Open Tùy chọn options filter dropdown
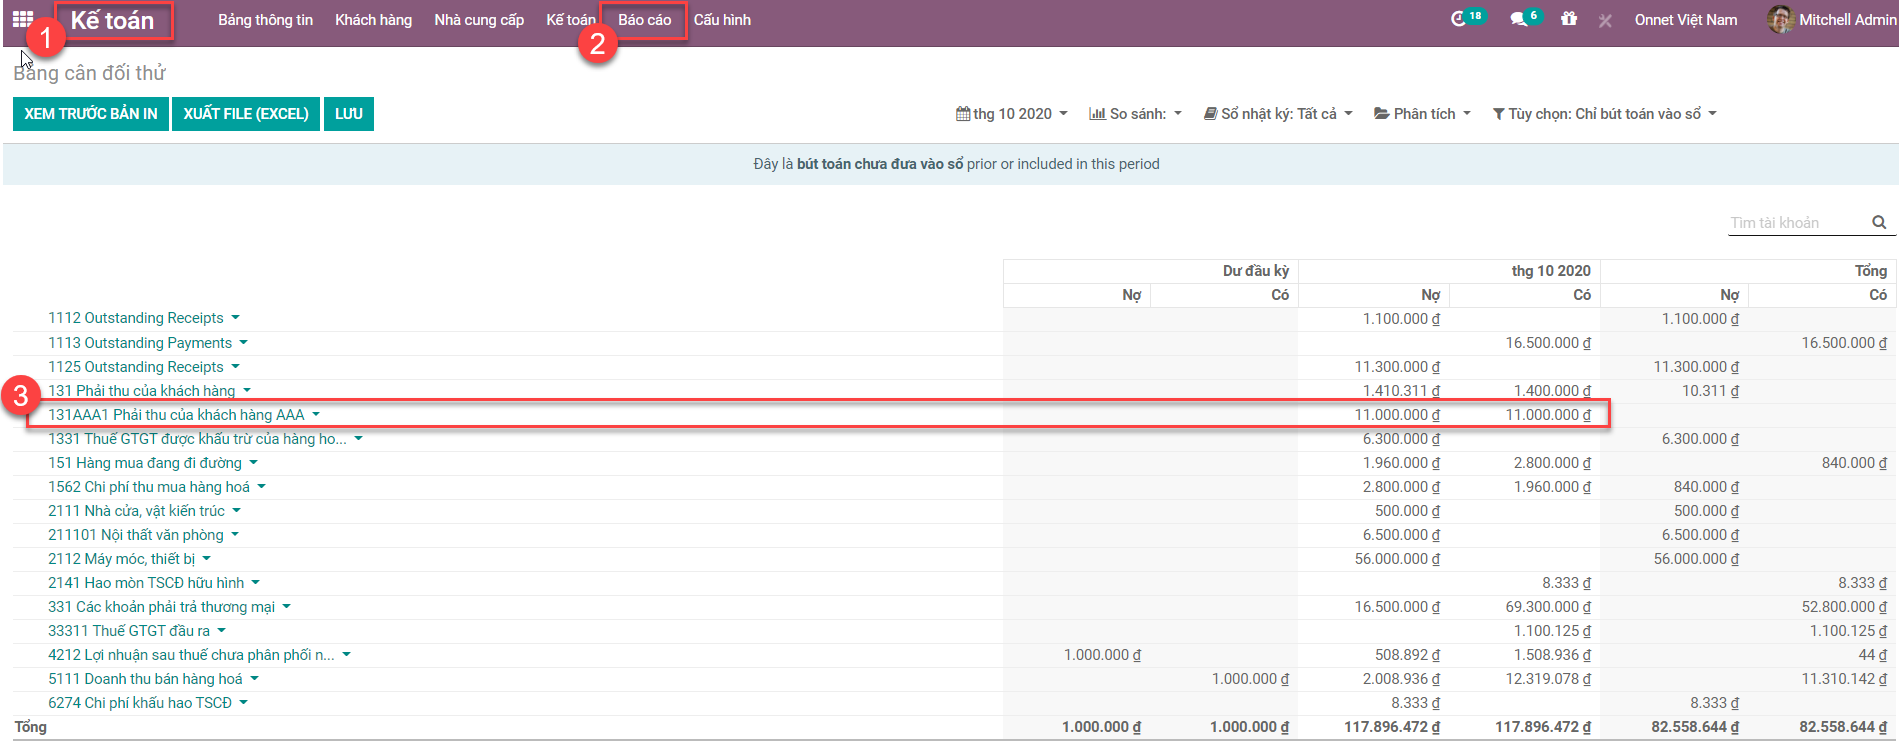Image resolution: width=1899 pixels, height=747 pixels. click(1604, 114)
